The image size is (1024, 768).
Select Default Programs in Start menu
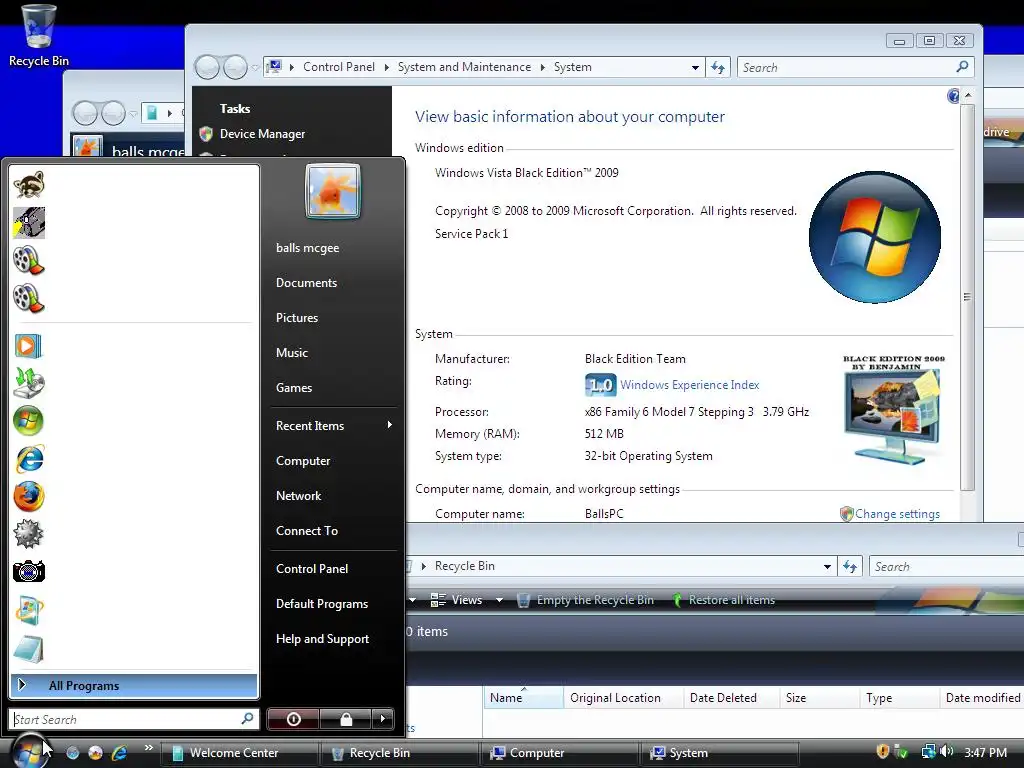tap(322, 603)
